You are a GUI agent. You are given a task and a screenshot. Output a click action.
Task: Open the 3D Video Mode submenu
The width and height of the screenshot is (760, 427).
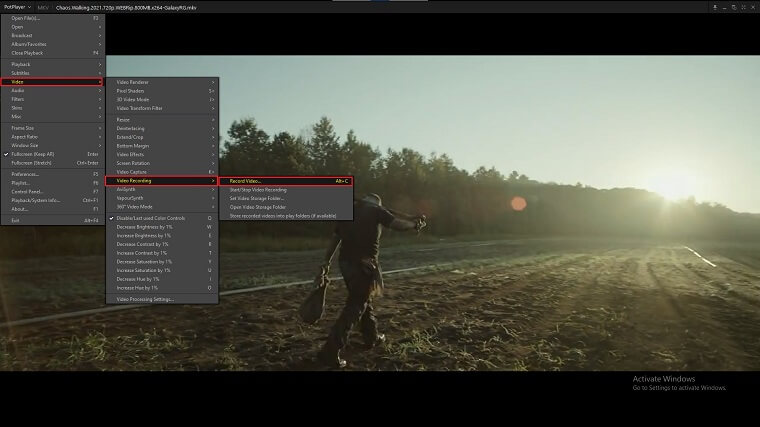coord(162,99)
